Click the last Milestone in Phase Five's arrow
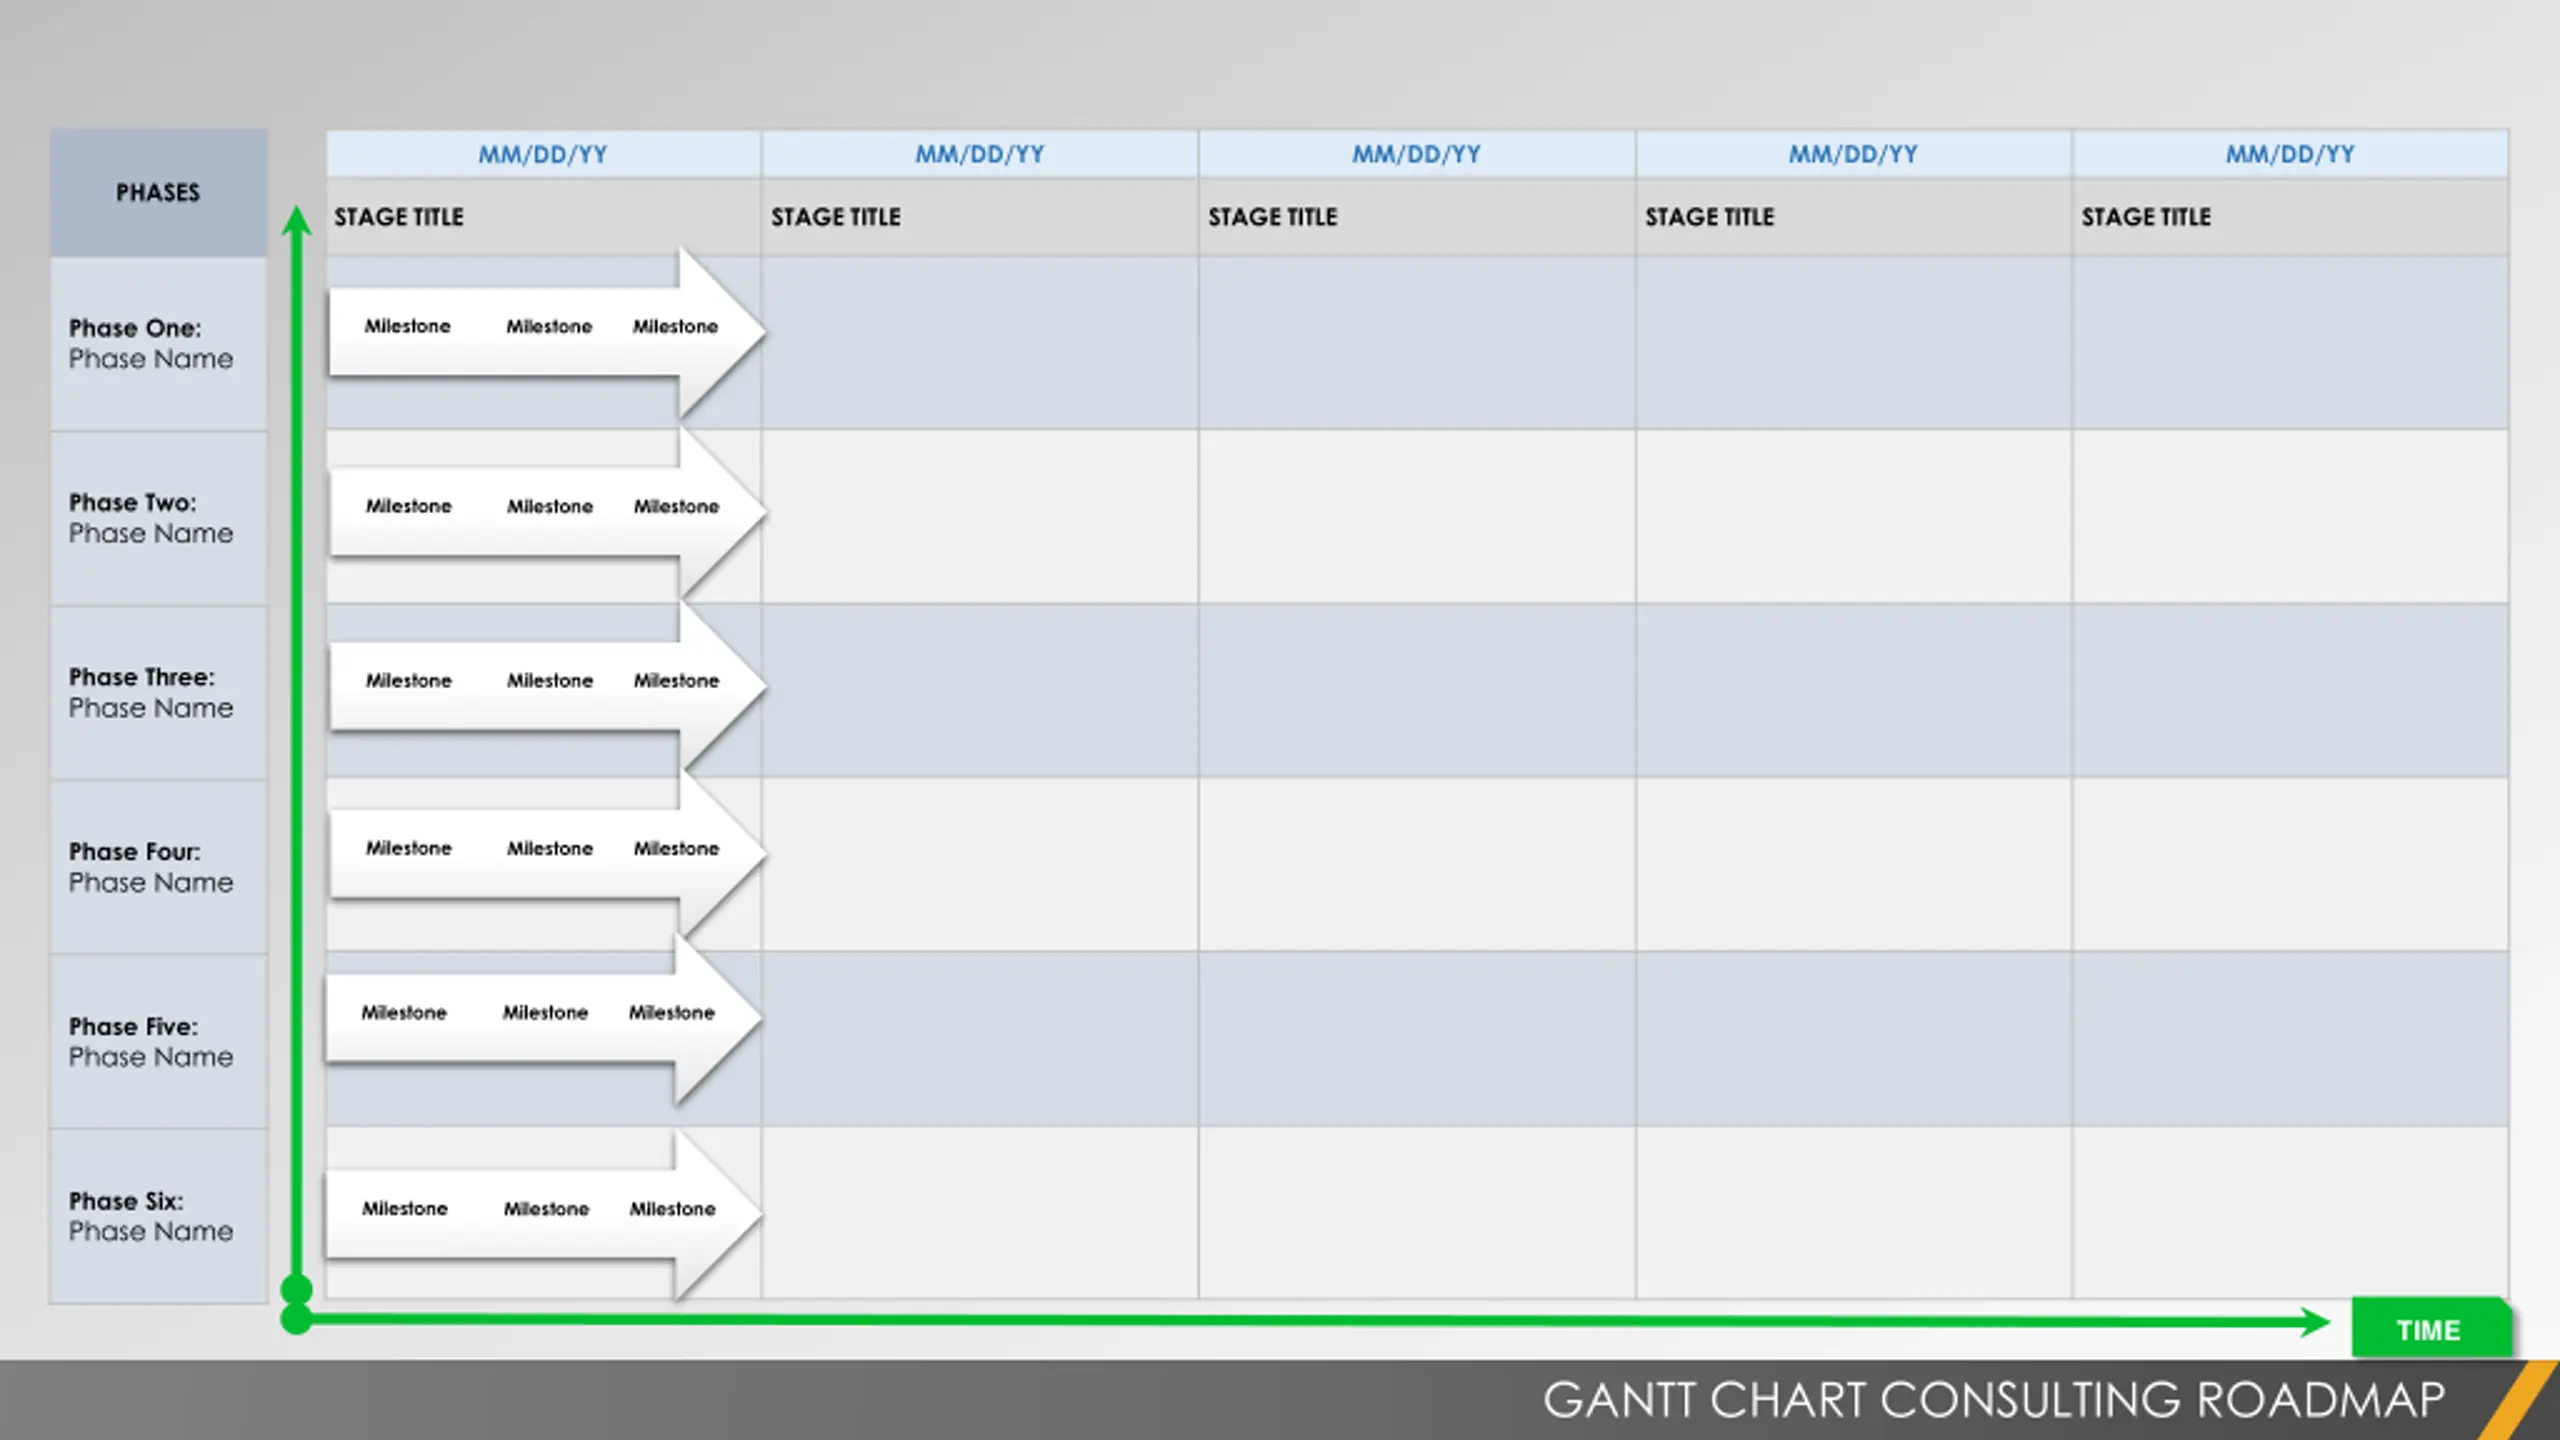Image resolution: width=2560 pixels, height=1440 pixels. pyautogui.click(x=671, y=1012)
